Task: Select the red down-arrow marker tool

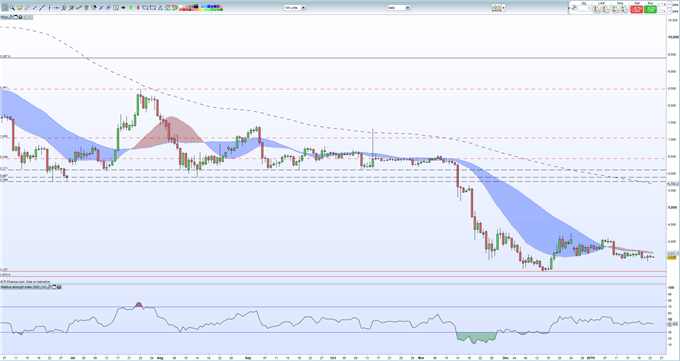Action: pos(138,8)
